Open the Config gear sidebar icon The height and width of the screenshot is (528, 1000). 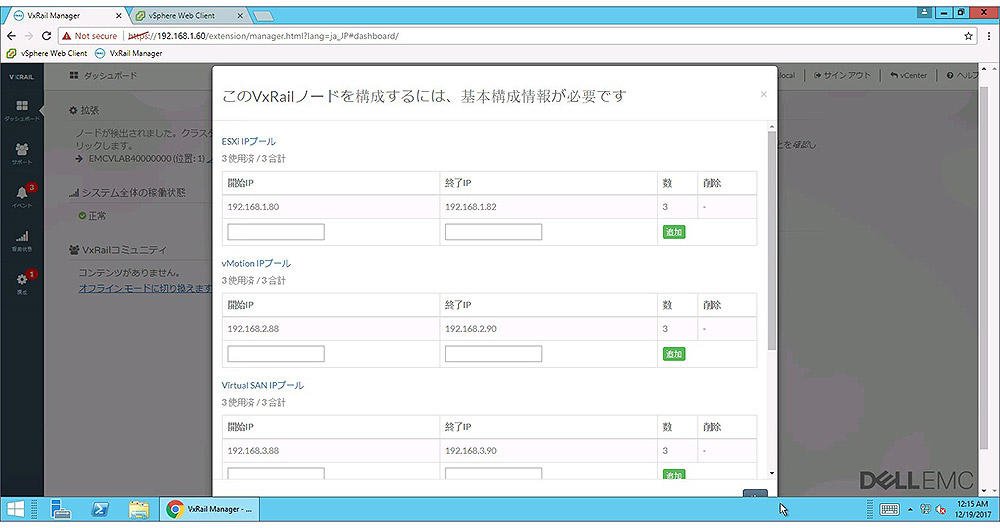(22, 282)
